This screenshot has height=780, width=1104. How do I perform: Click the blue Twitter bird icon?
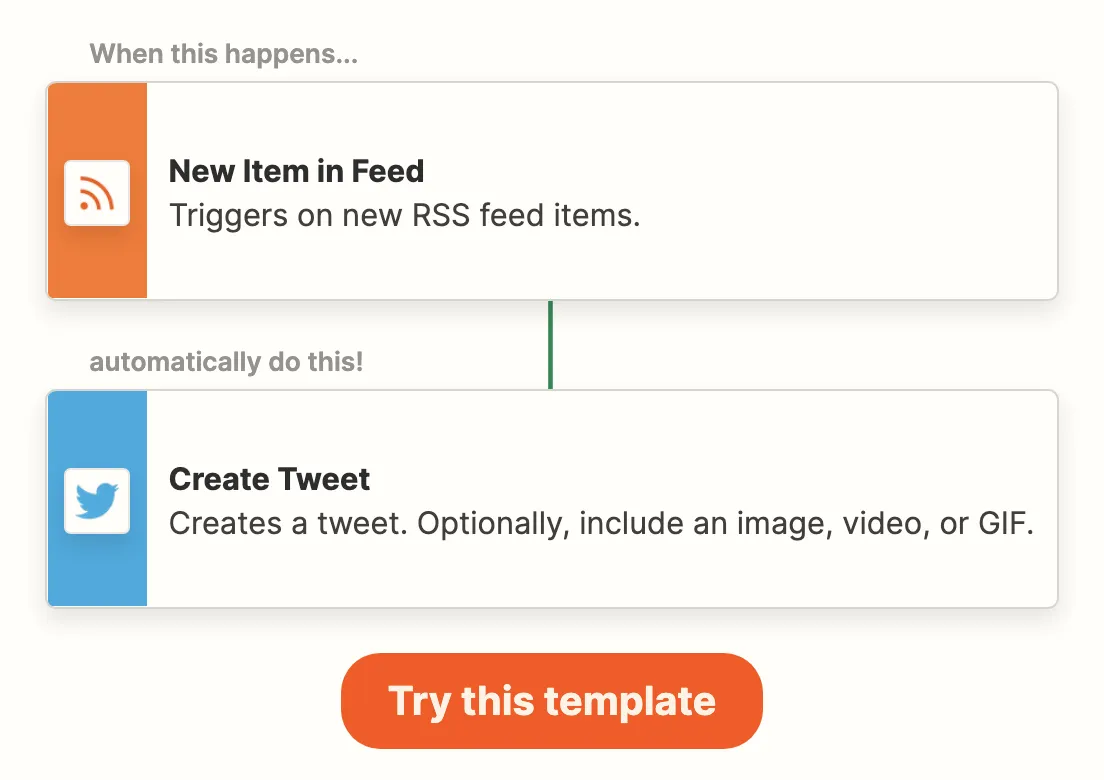click(97, 501)
